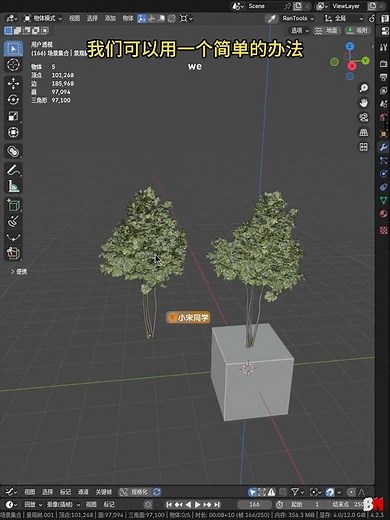Open the 物体 menu in viewport header
Image resolution: width=390 pixels, height=520 pixels.
tap(128, 18)
